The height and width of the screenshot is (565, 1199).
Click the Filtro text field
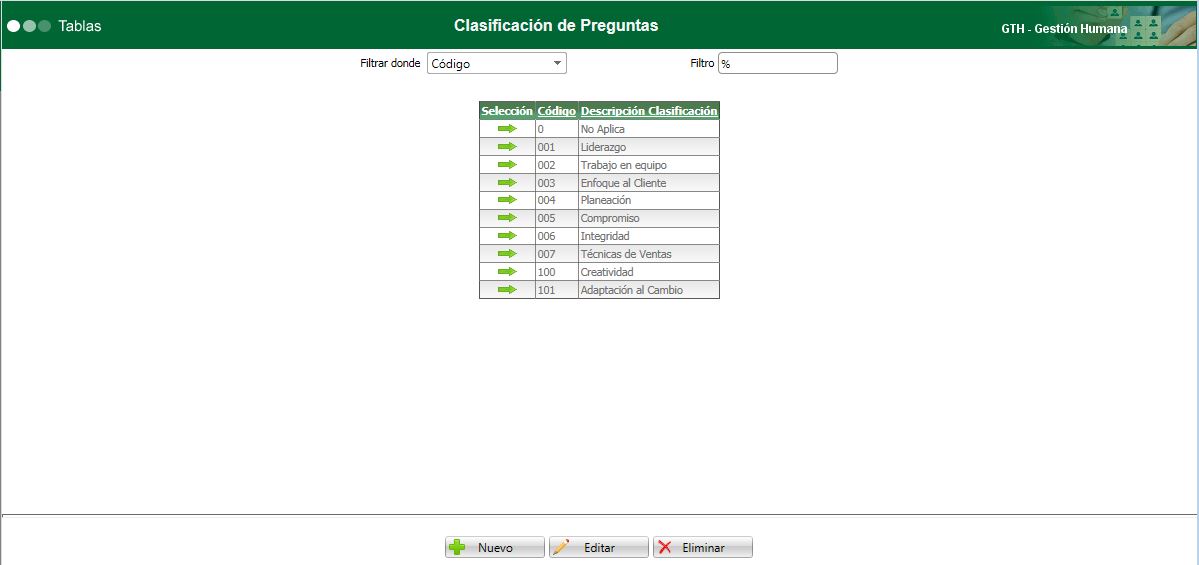(778, 63)
